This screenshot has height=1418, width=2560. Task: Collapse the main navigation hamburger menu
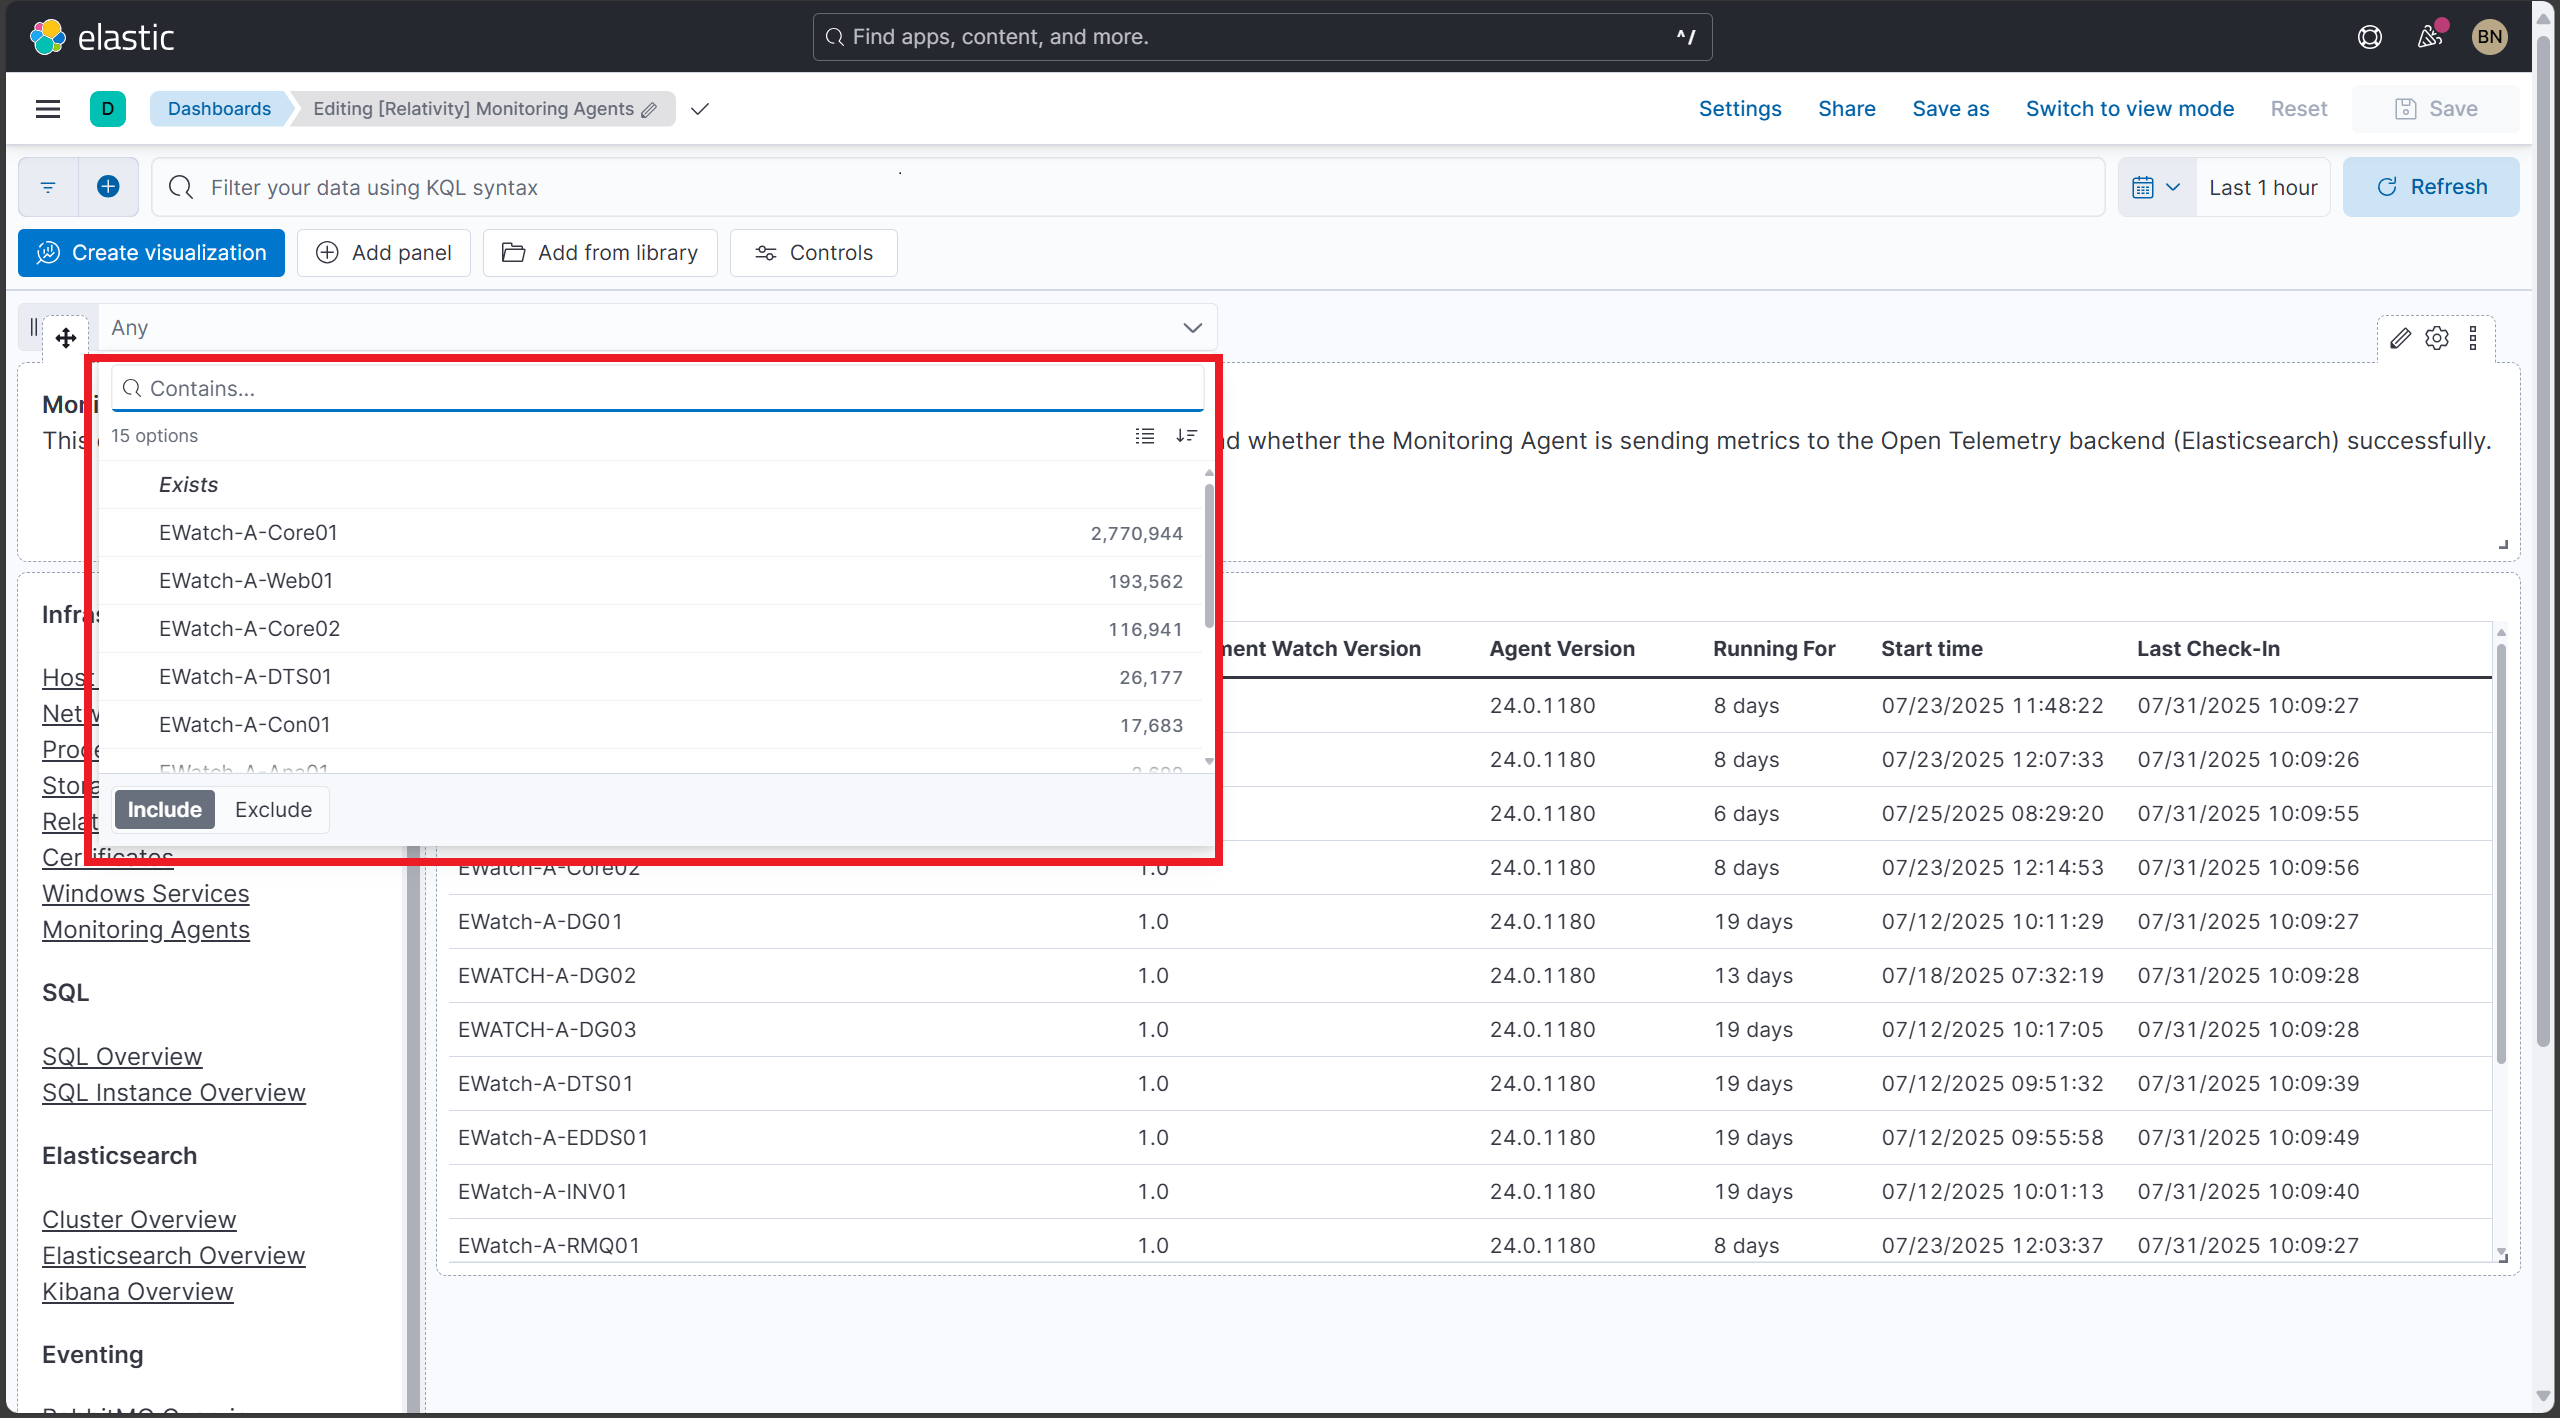point(47,108)
